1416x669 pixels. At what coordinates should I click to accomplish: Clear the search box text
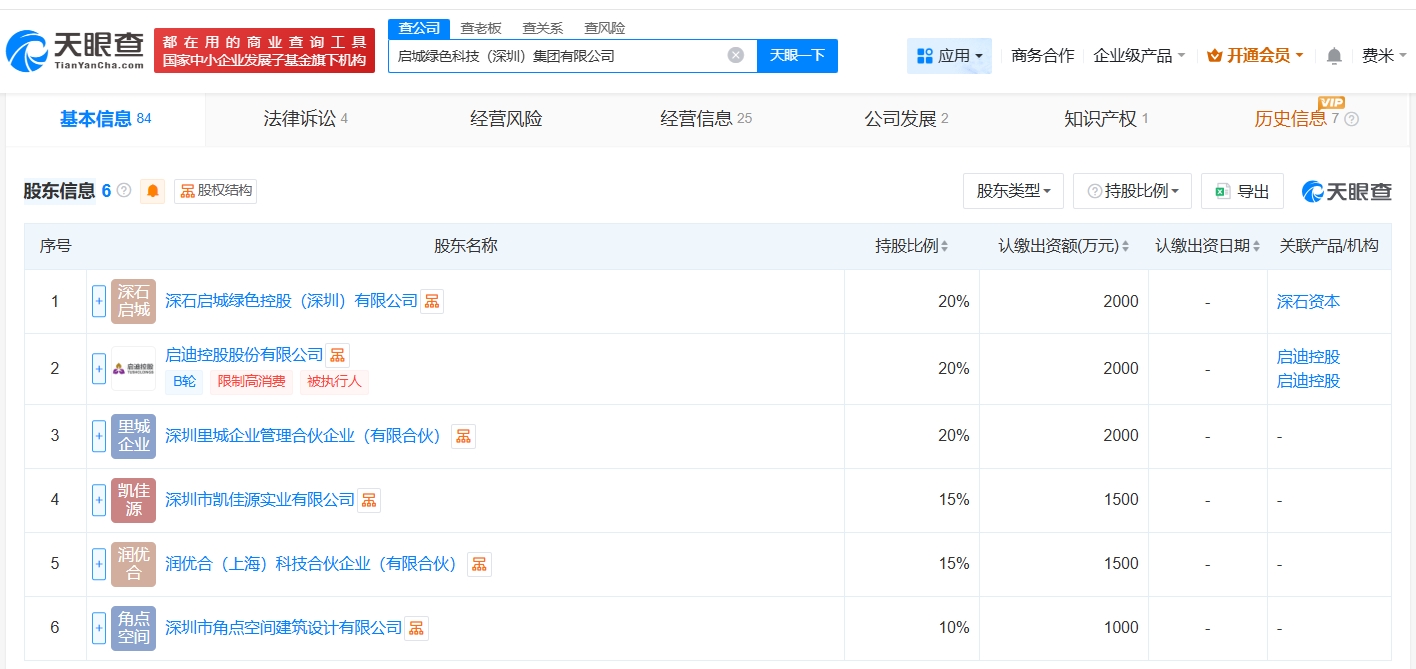736,55
